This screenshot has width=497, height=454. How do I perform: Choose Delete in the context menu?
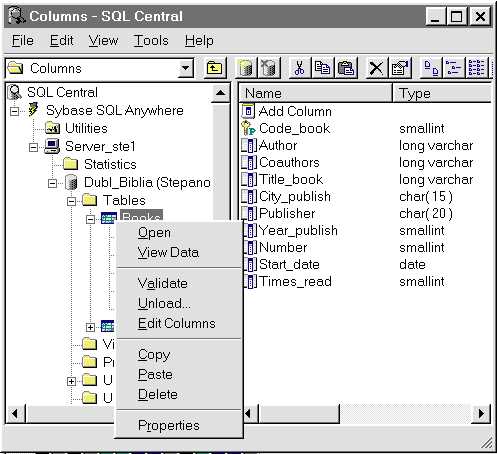tap(179, 394)
